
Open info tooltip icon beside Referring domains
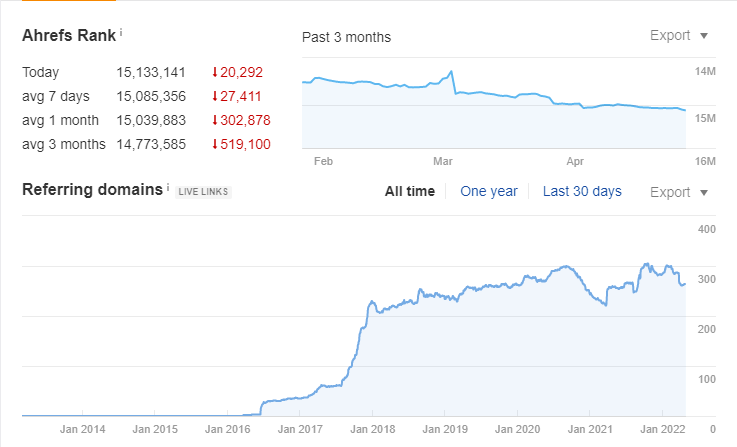pyautogui.click(x=168, y=187)
